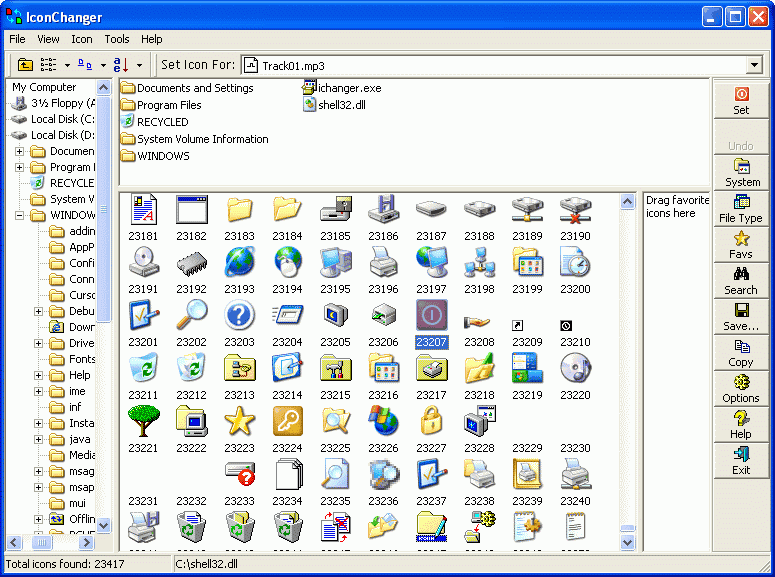This screenshot has height=577, width=775.
Task: Click the Set button
Action: (x=741, y=101)
